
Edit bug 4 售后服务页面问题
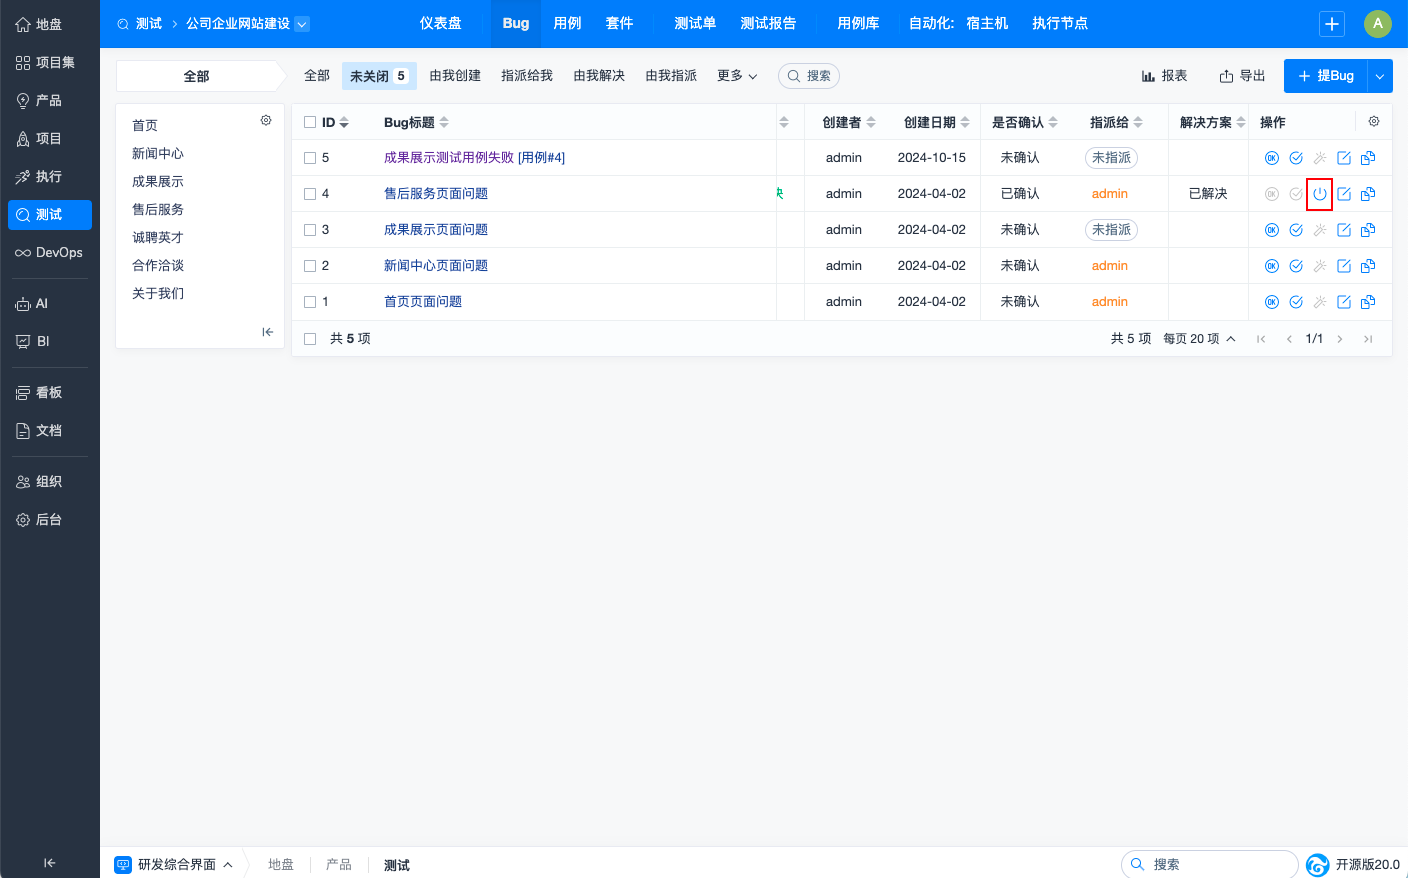click(x=1344, y=194)
